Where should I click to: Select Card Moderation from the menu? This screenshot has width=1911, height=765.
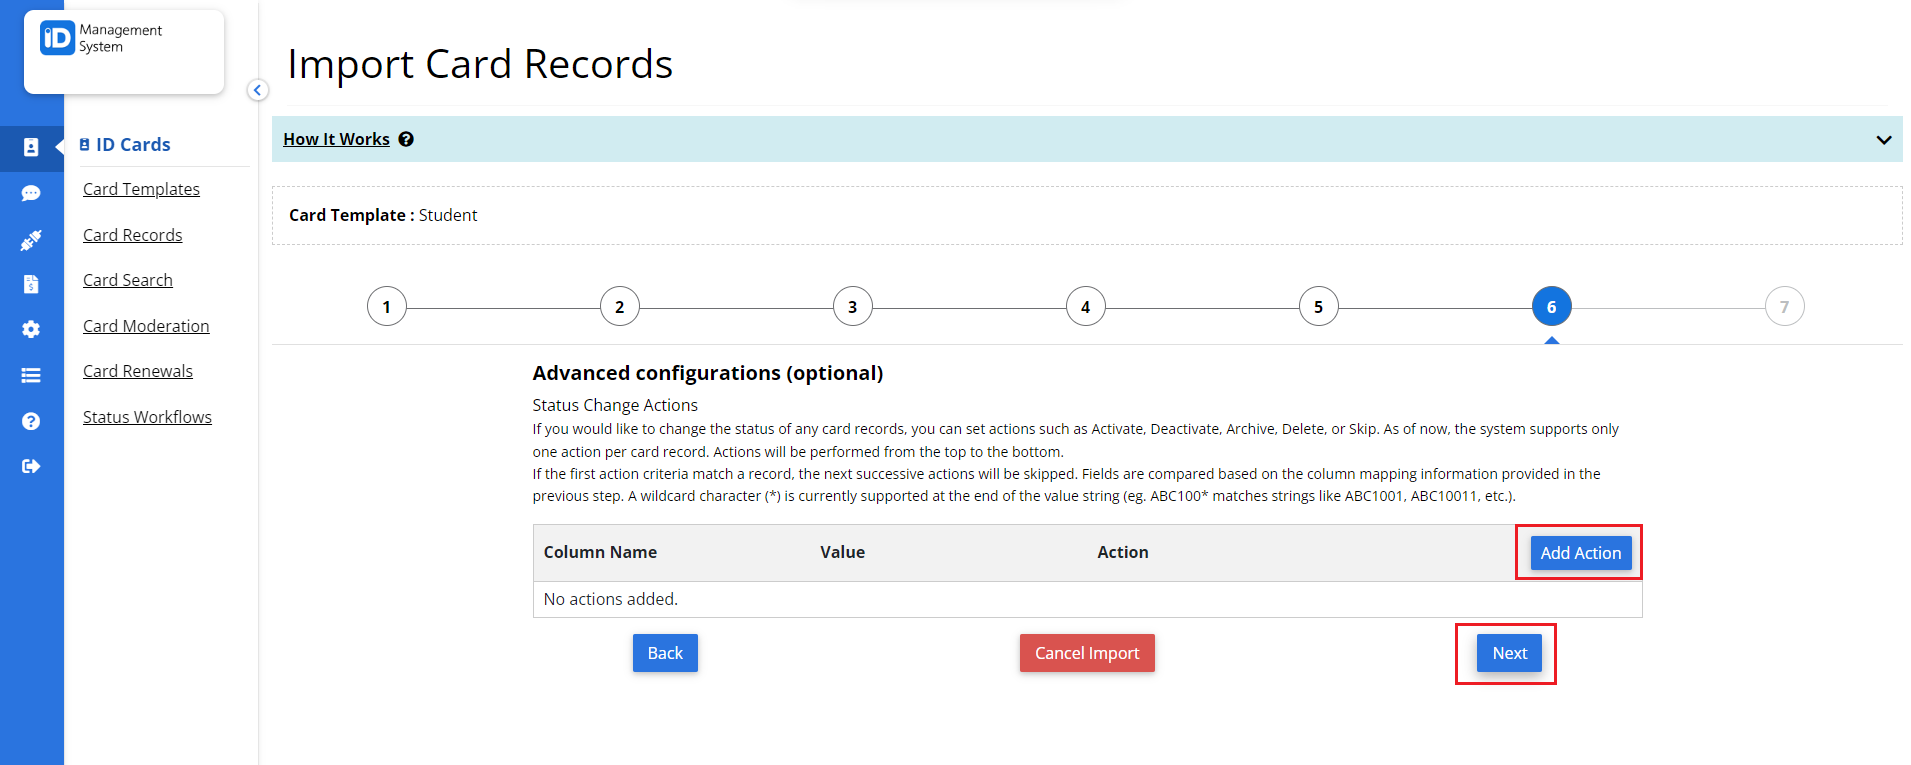(x=146, y=325)
